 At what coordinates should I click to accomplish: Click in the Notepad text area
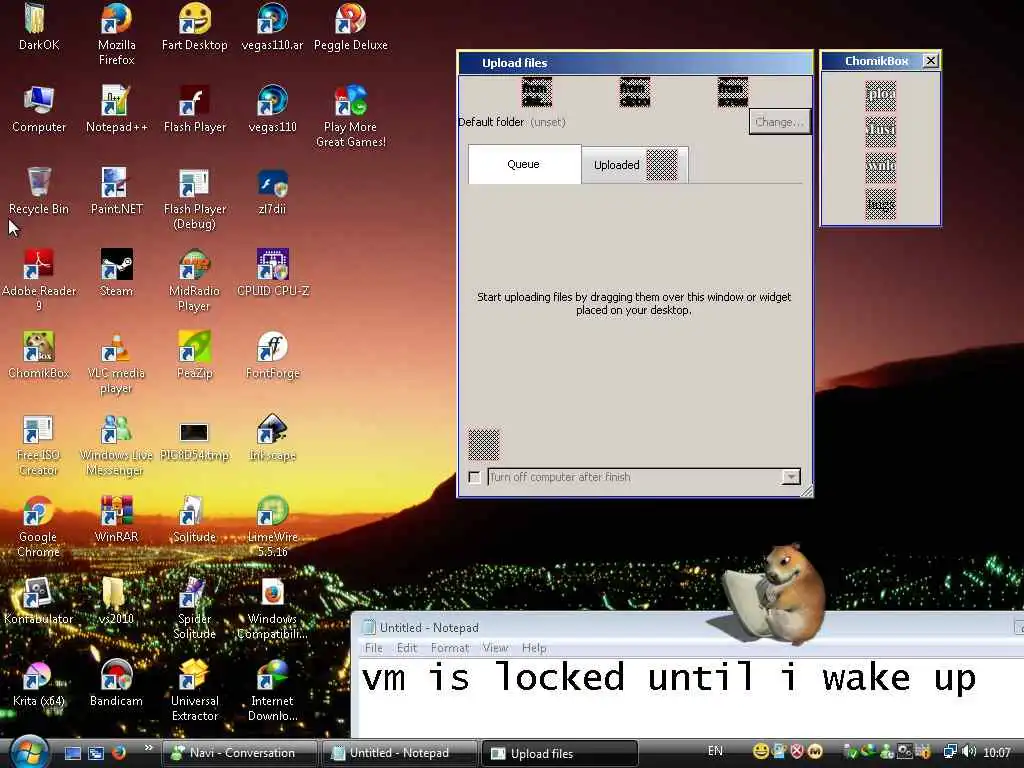click(687, 697)
